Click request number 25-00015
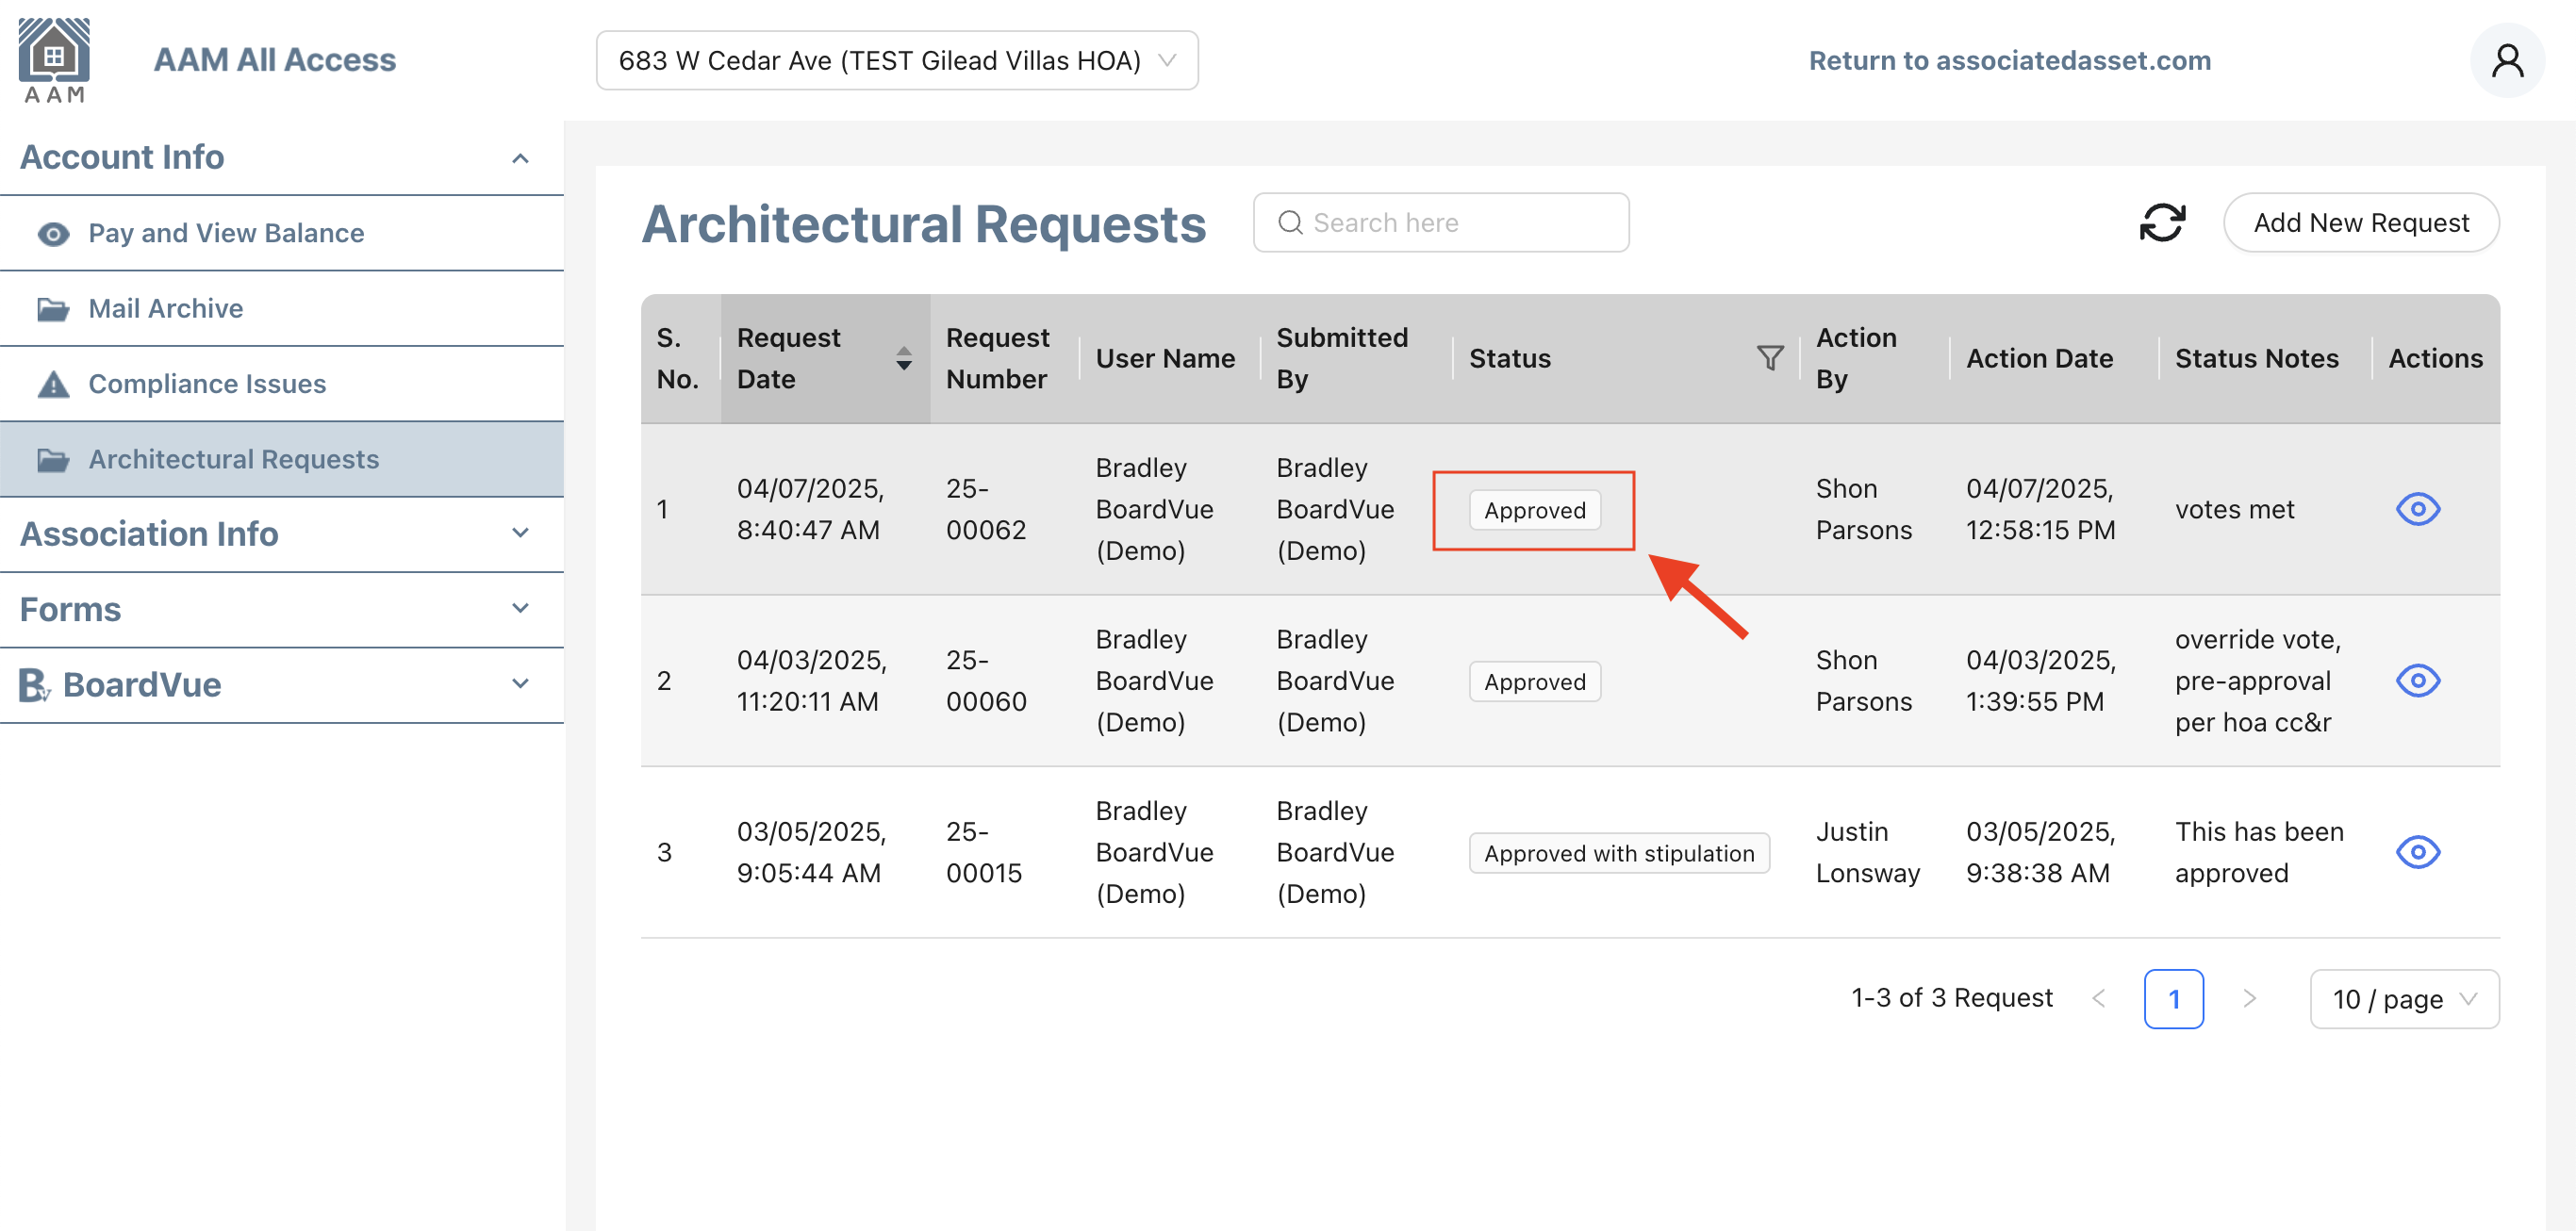 pos(984,852)
